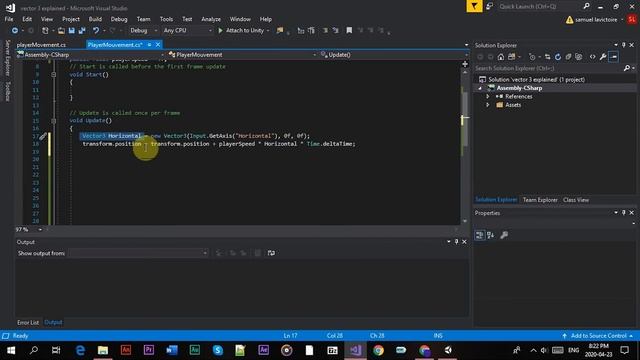640x360 pixels.
Task: Click the Sync with Active Document icon
Action: (547, 57)
